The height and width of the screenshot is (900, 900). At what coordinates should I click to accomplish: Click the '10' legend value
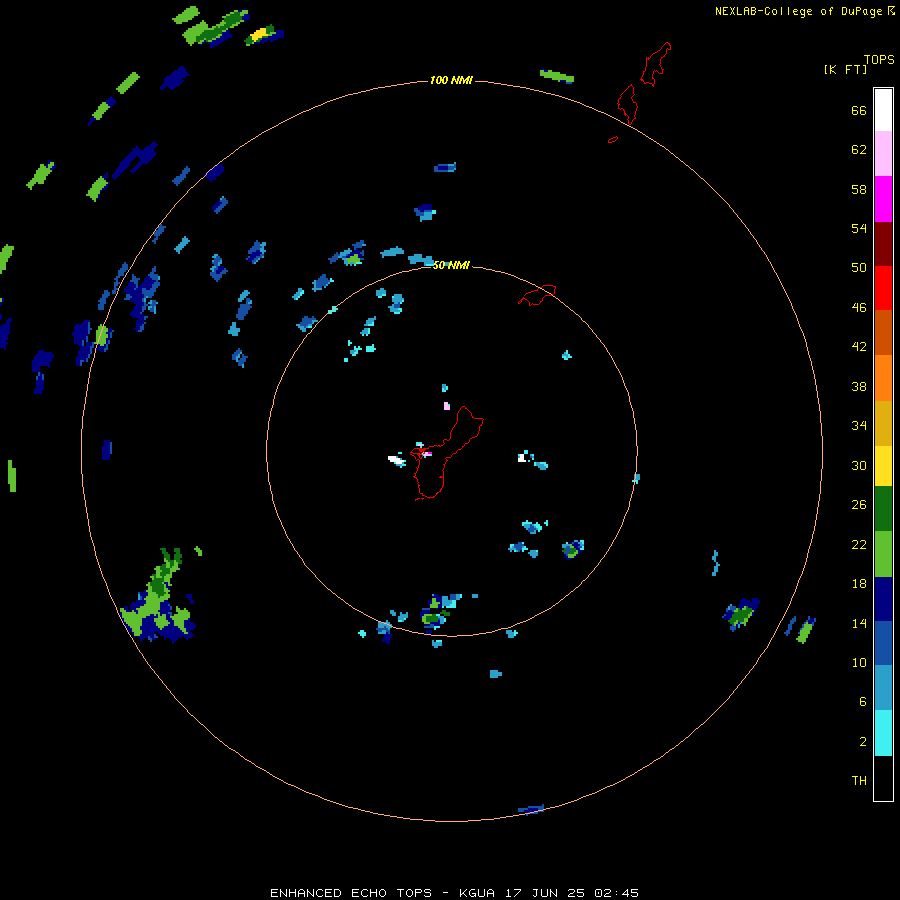pos(859,662)
